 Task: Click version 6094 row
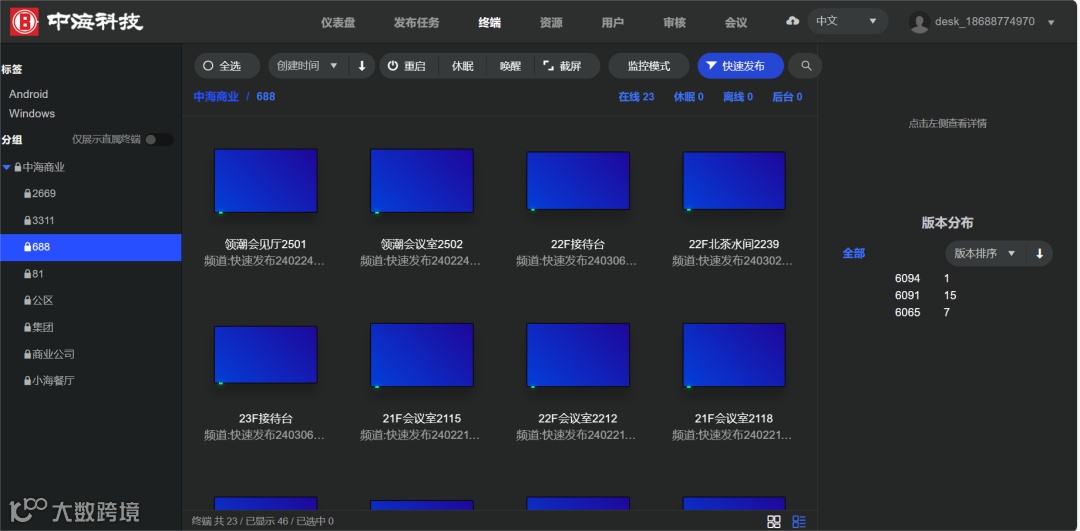[x=923, y=279]
